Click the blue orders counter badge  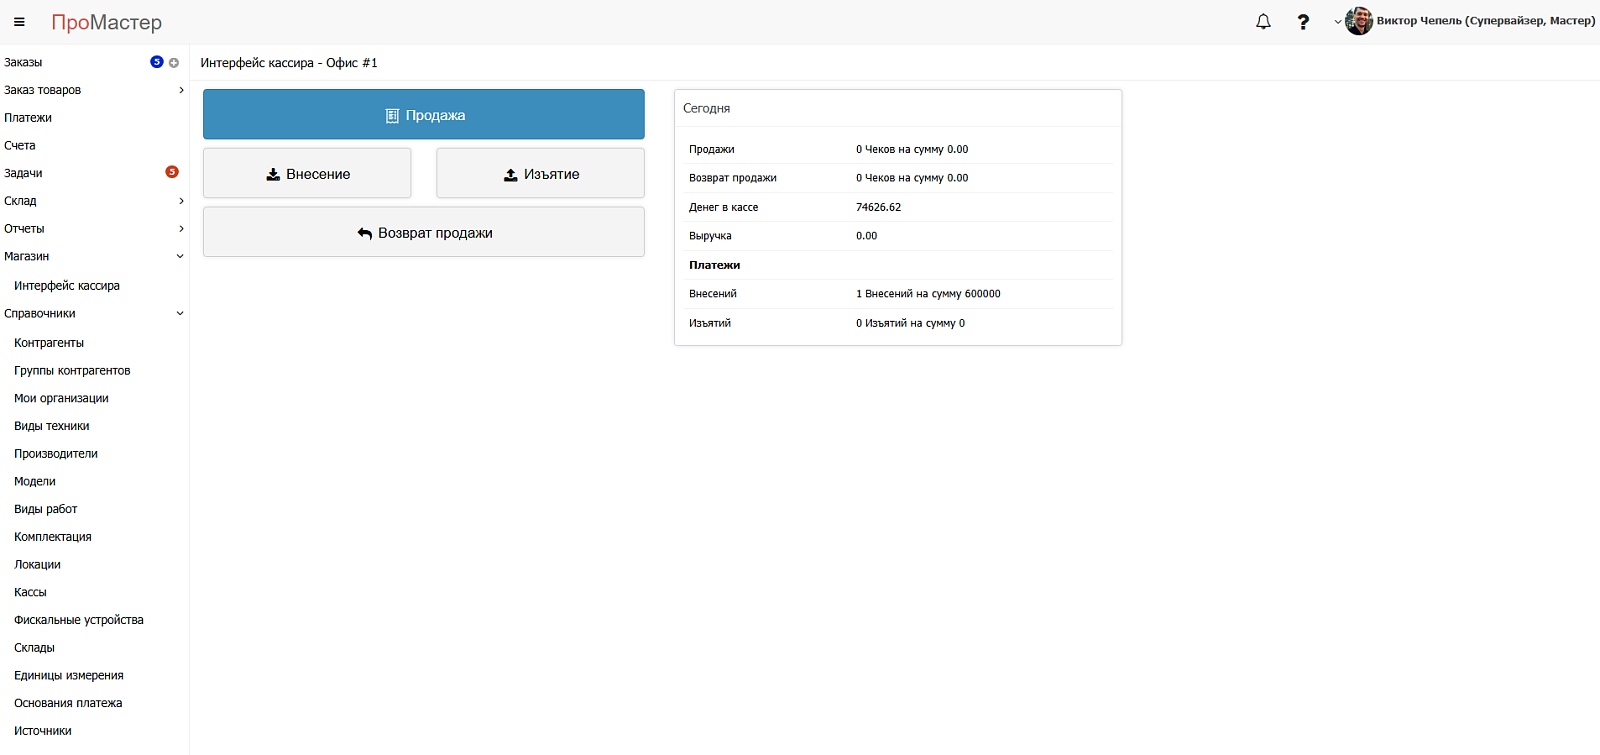point(157,62)
